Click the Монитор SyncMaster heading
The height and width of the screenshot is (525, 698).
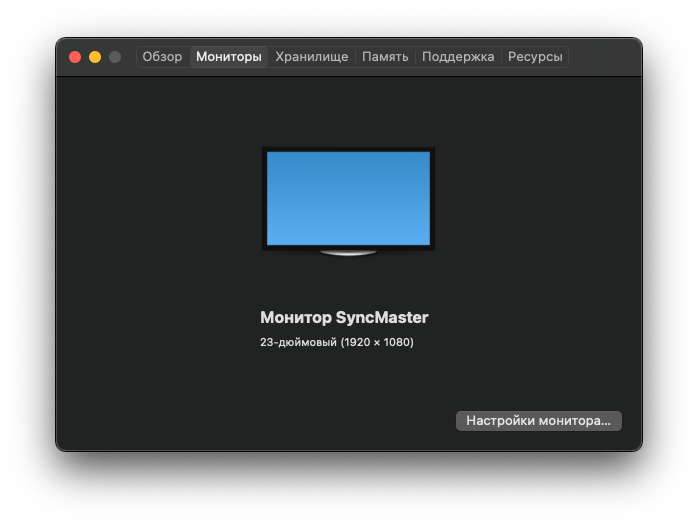(x=344, y=318)
